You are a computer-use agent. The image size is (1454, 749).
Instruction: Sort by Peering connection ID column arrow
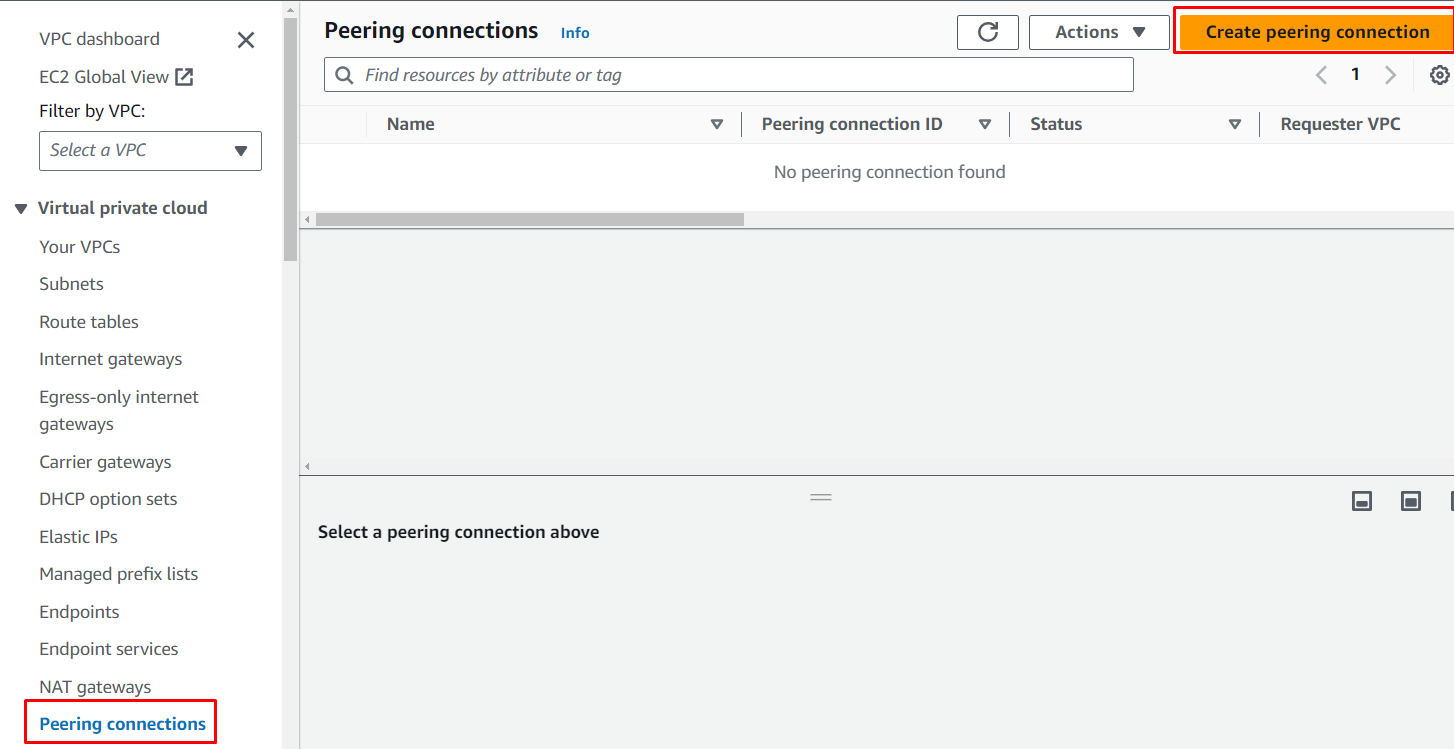click(984, 125)
